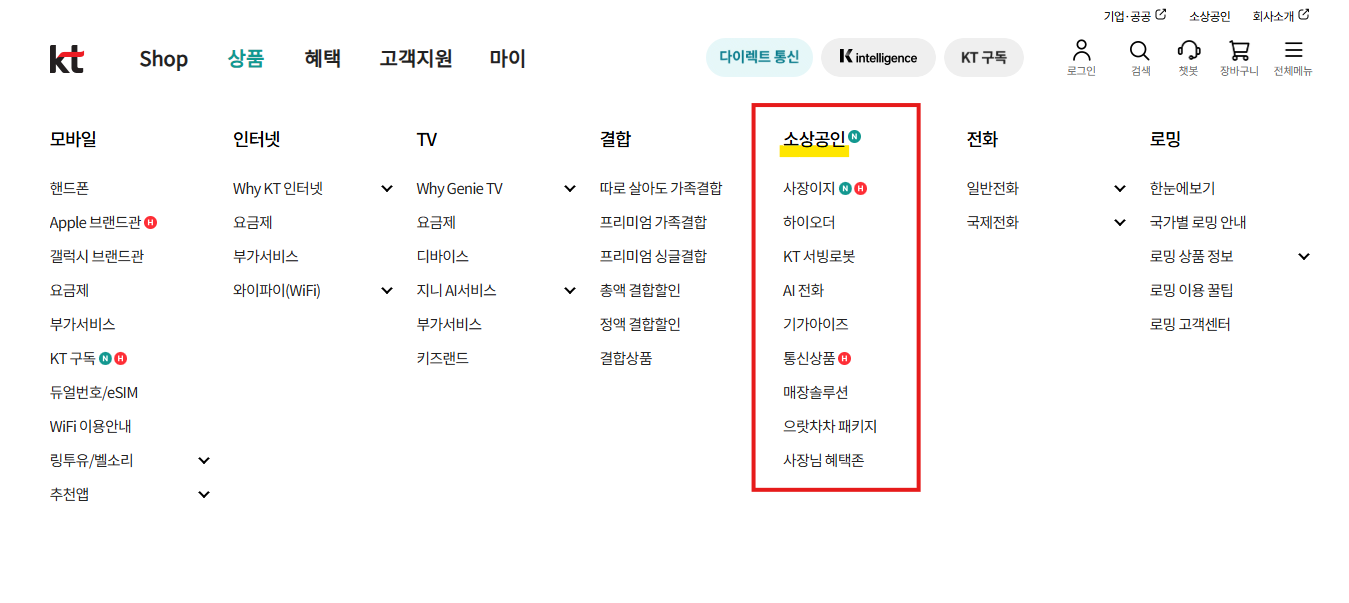1349x603 pixels.
Task: Open the 고객지원 main menu
Action: (x=416, y=58)
